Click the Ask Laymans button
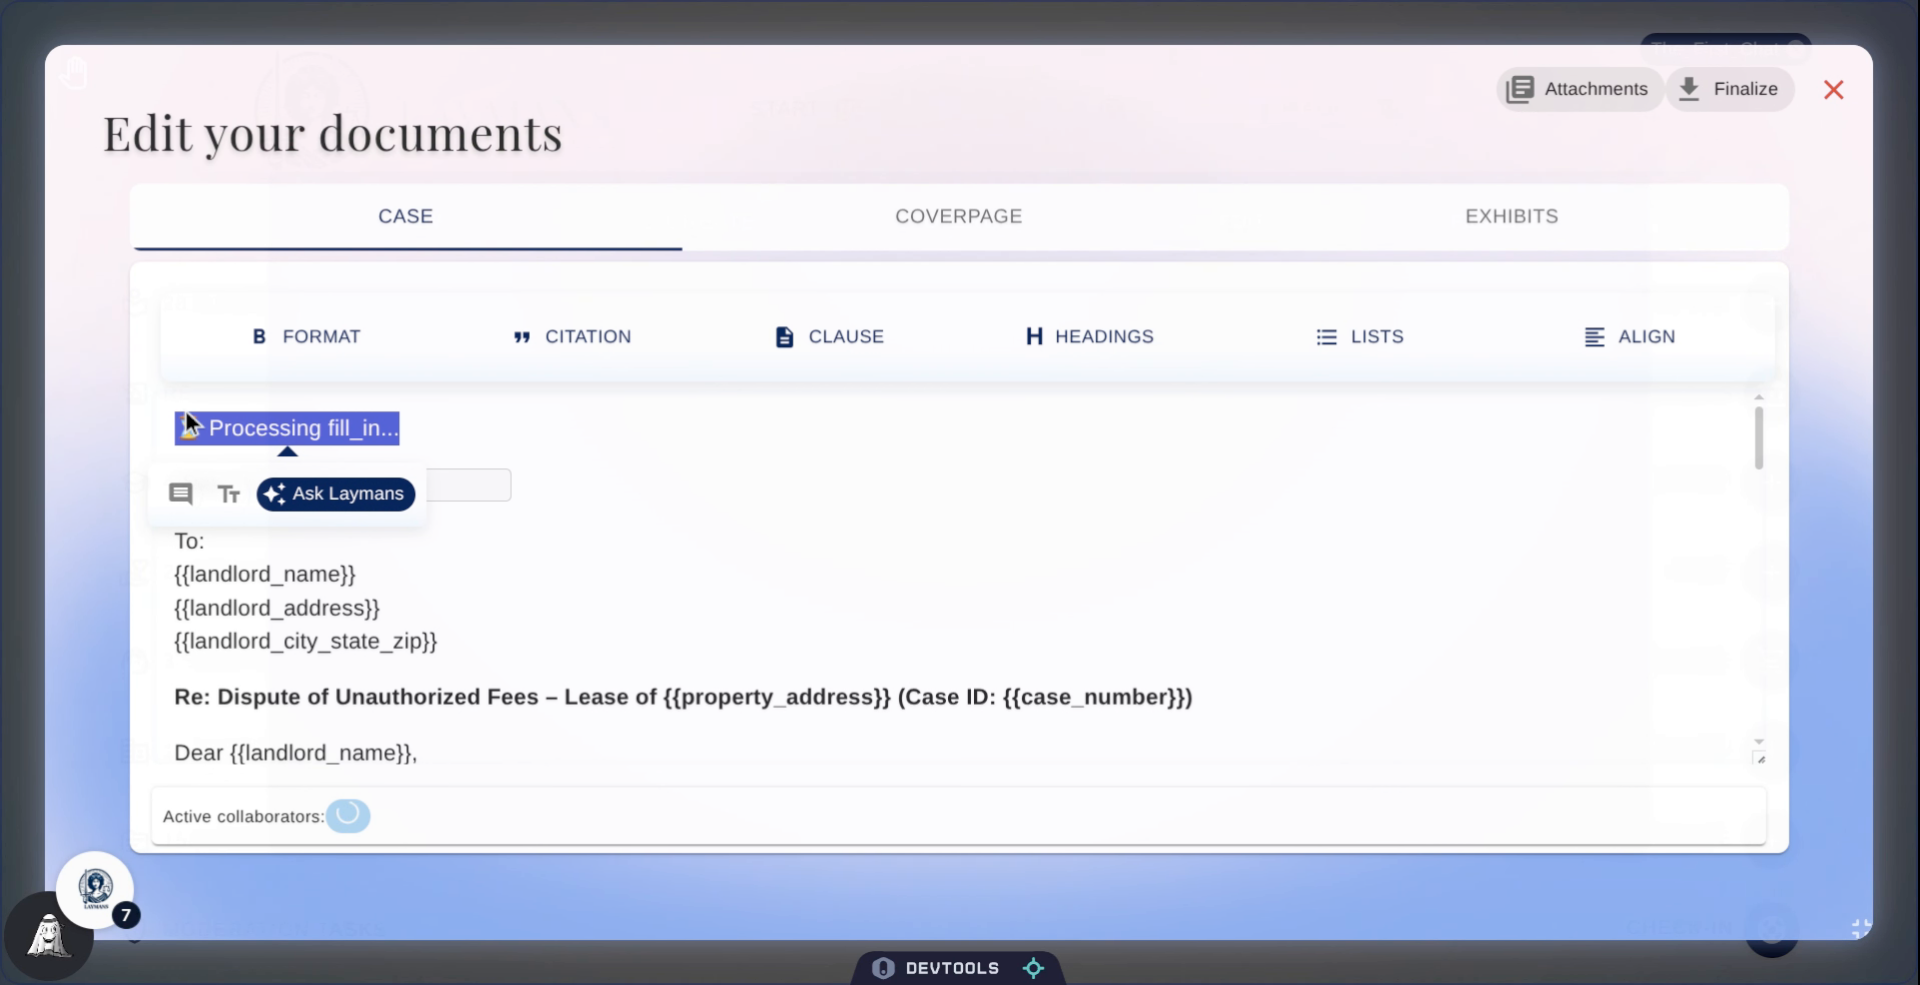Viewport: 1920px width, 985px height. pos(336,494)
